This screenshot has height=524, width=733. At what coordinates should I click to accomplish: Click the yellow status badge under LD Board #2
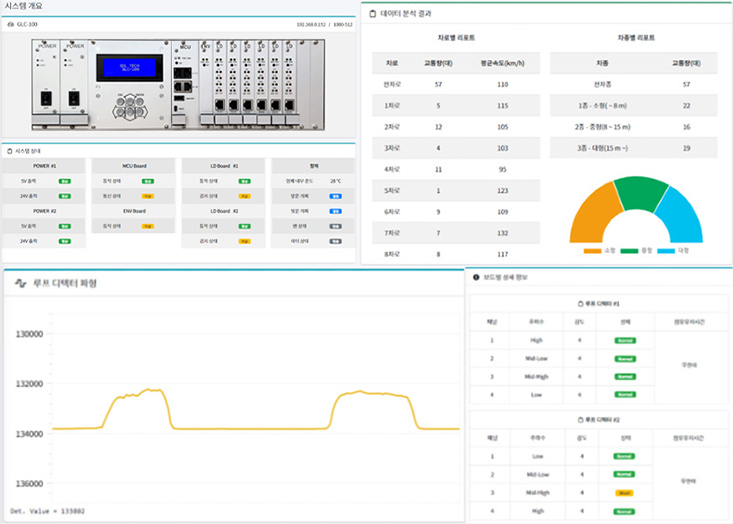pos(244,241)
